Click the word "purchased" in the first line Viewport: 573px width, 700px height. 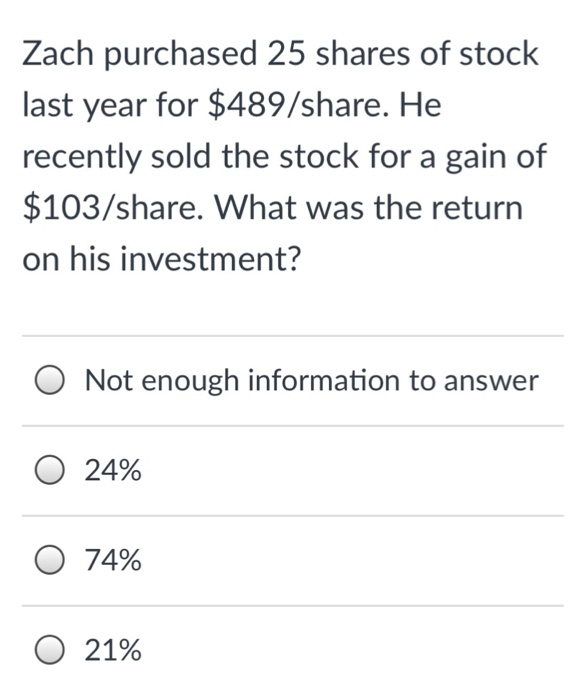[x=181, y=55]
